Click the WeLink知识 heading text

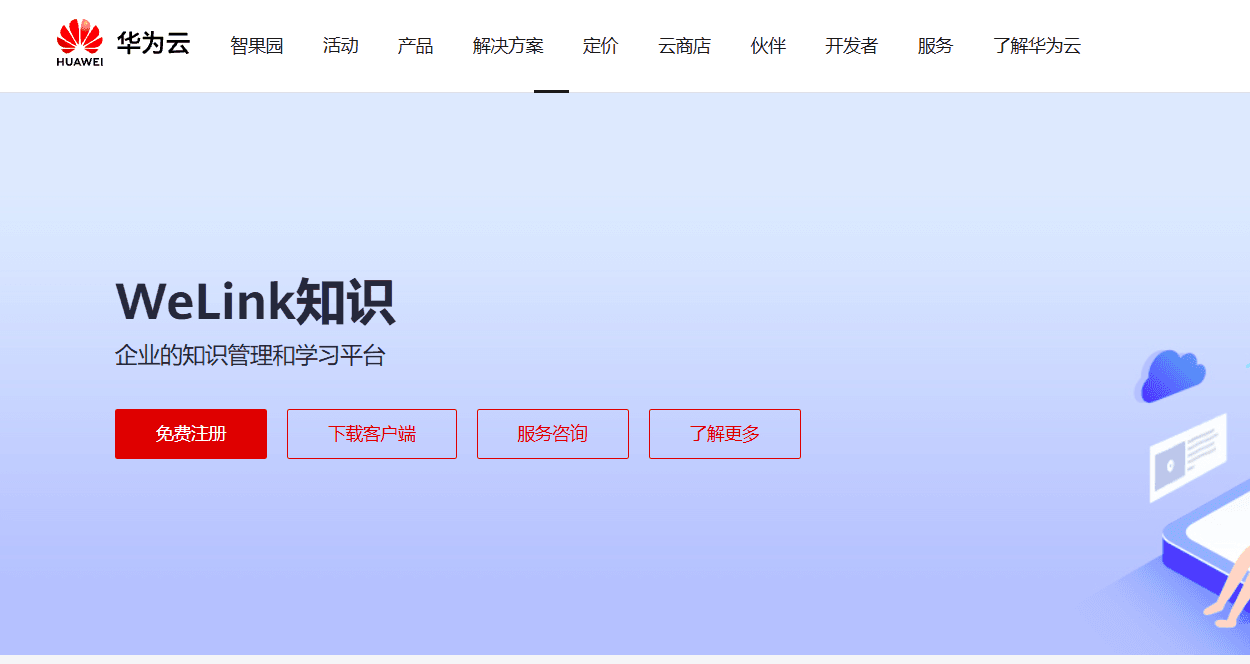point(255,302)
